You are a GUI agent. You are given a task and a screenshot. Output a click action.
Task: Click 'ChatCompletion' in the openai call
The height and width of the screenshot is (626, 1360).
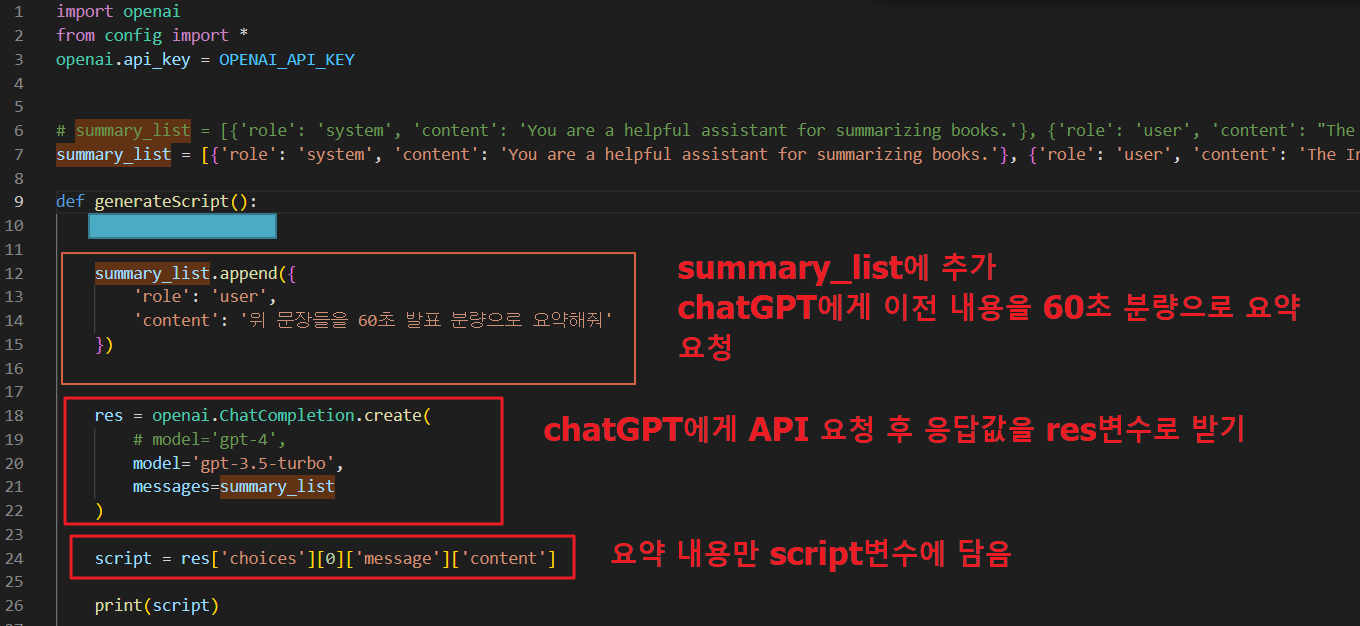[x=287, y=415]
